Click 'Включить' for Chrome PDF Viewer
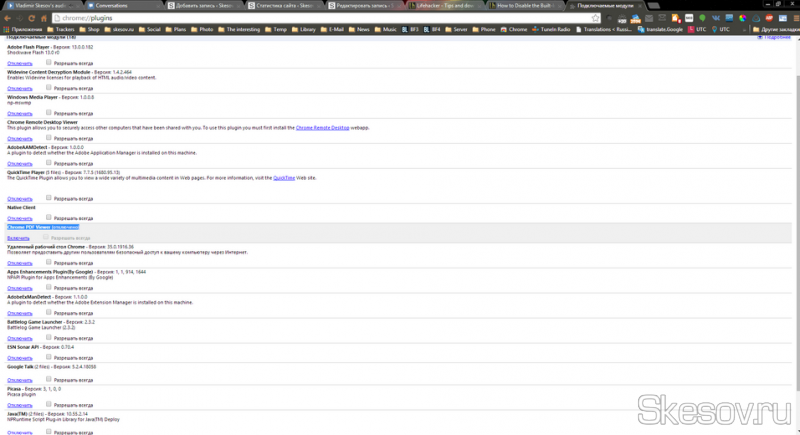The image size is (800, 435). click(x=18, y=239)
